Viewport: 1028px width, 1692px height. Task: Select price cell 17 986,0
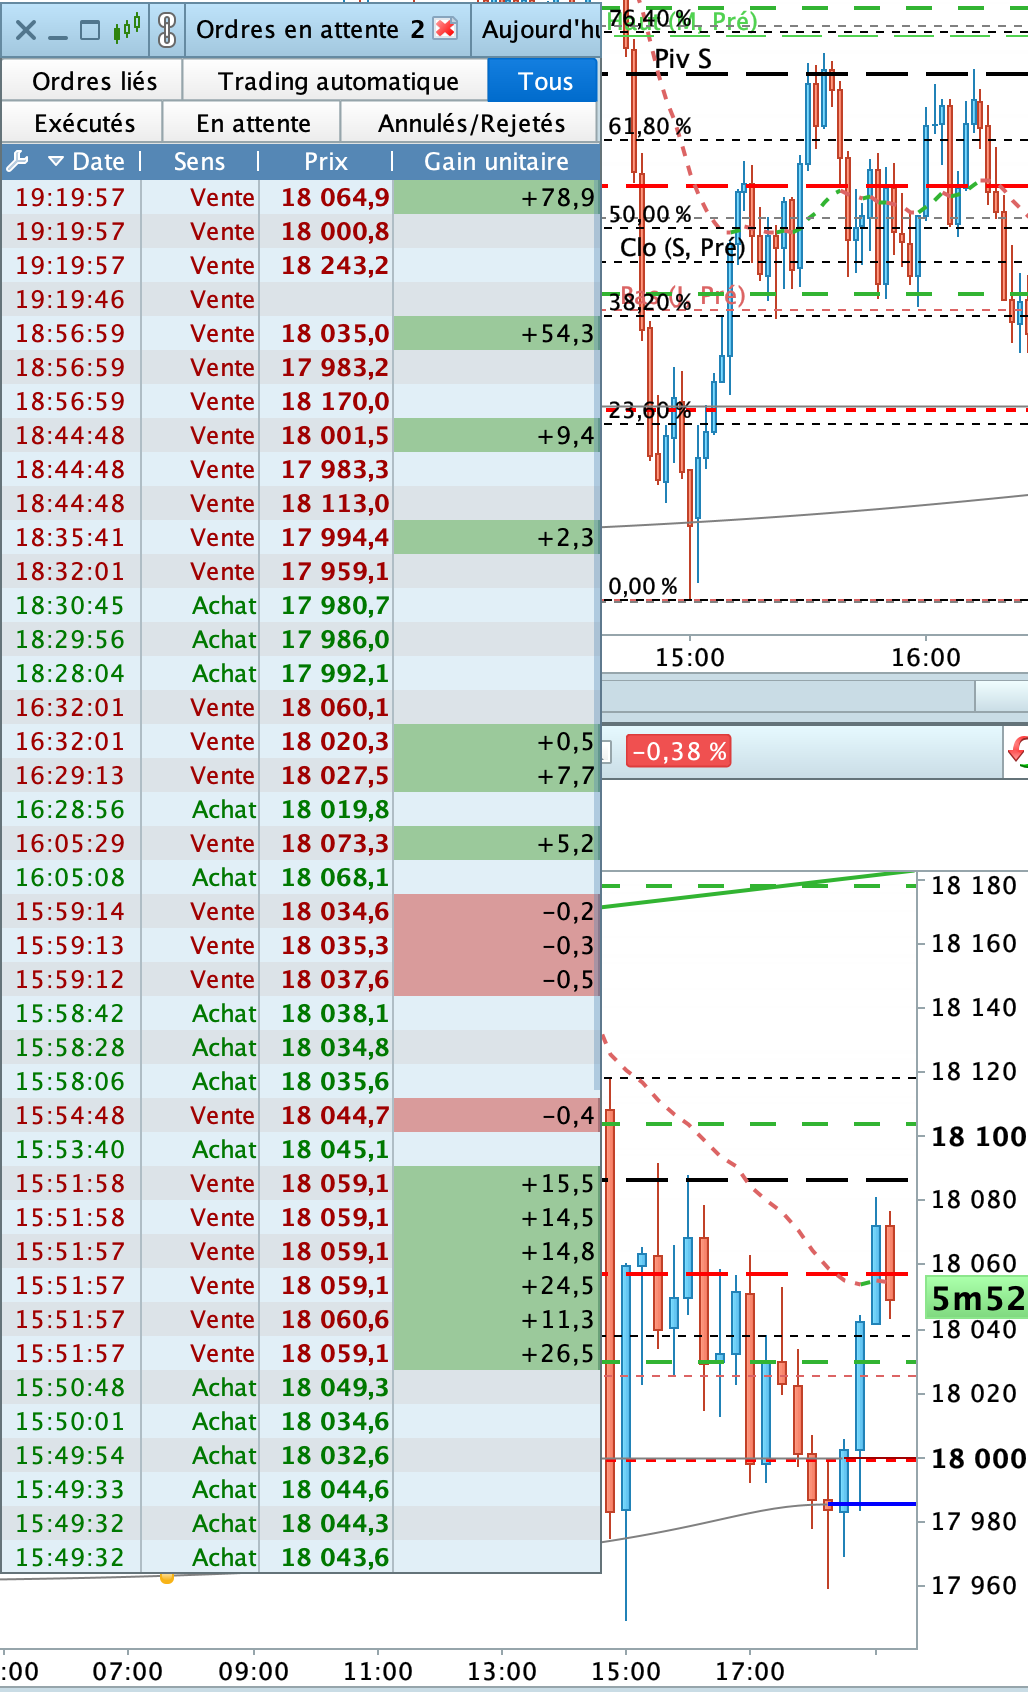(x=326, y=639)
